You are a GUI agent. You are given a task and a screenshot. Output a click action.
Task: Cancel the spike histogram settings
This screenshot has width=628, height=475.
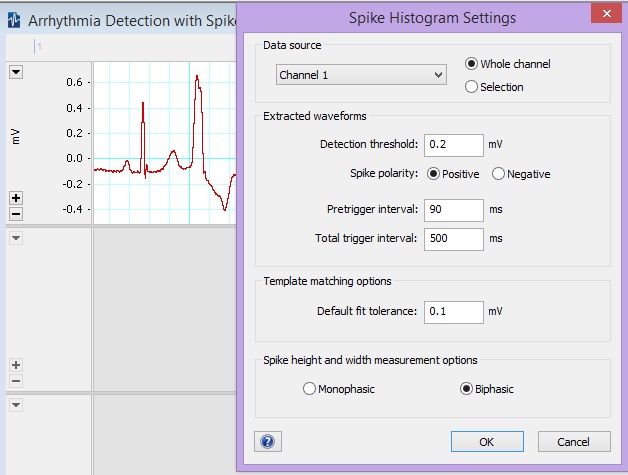tap(573, 441)
